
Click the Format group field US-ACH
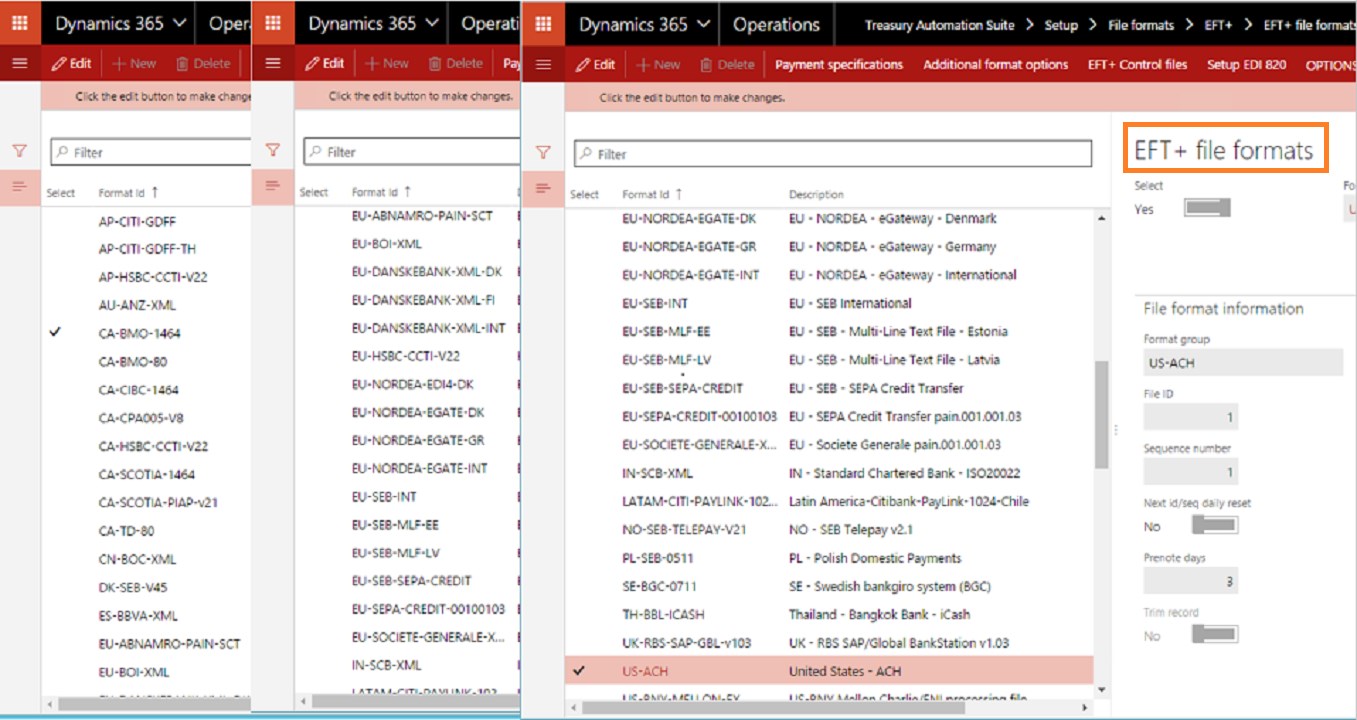coord(1243,362)
